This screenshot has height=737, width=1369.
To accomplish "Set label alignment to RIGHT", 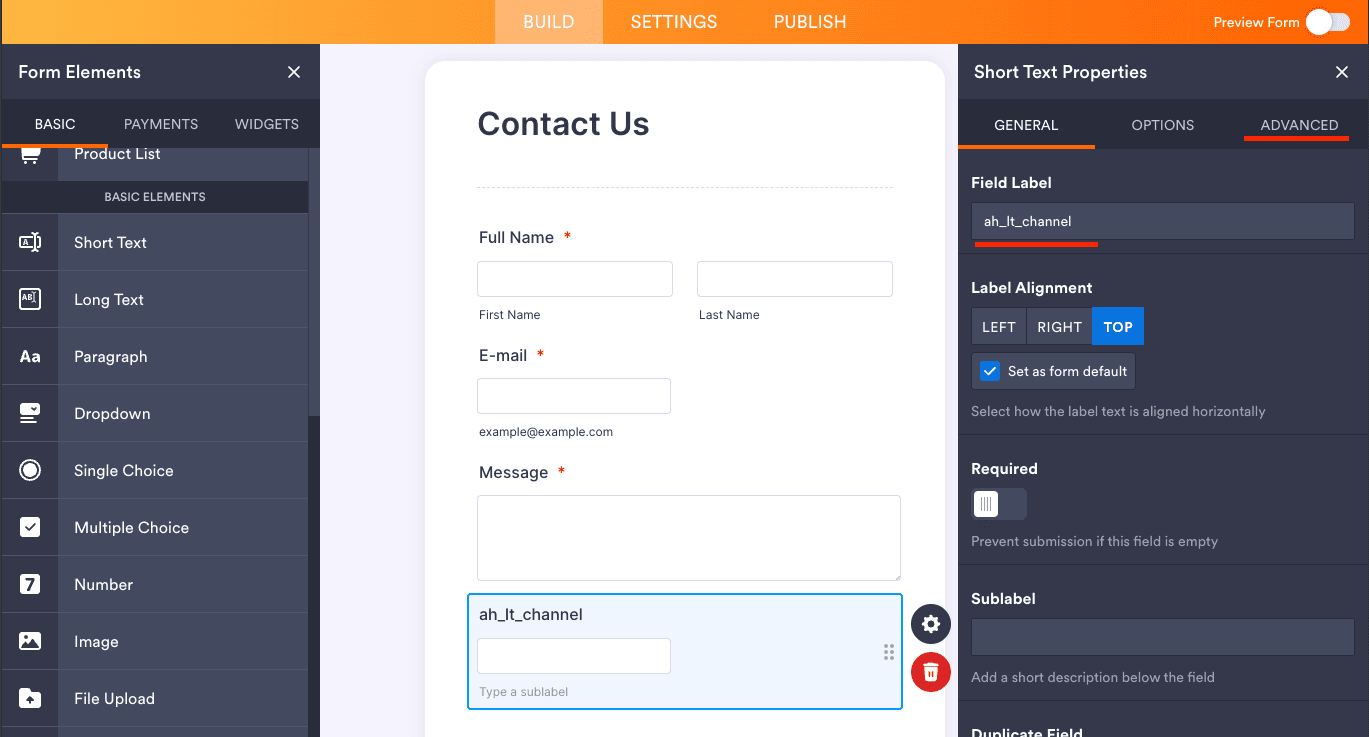I will [1059, 327].
